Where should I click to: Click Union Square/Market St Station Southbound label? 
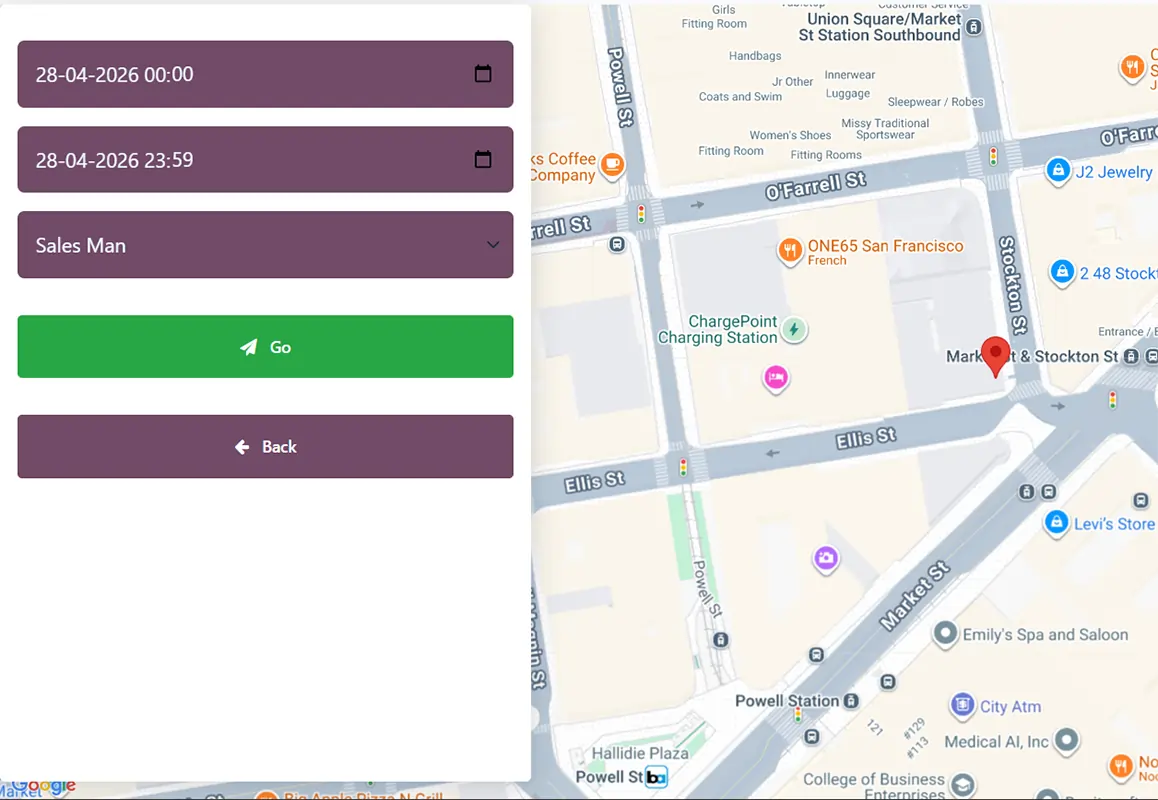pyautogui.click(x=880, y=27)
